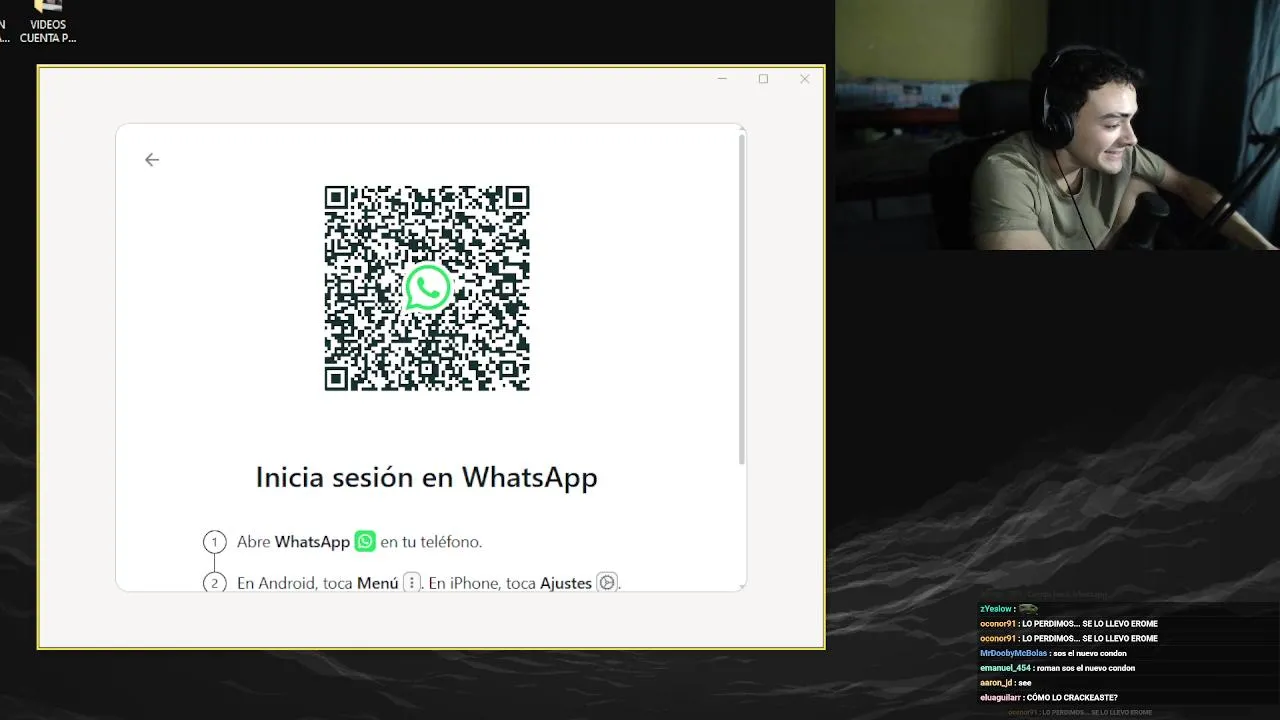Click the "Inicia sesión en WhatsApp" heading

[427, 477]
